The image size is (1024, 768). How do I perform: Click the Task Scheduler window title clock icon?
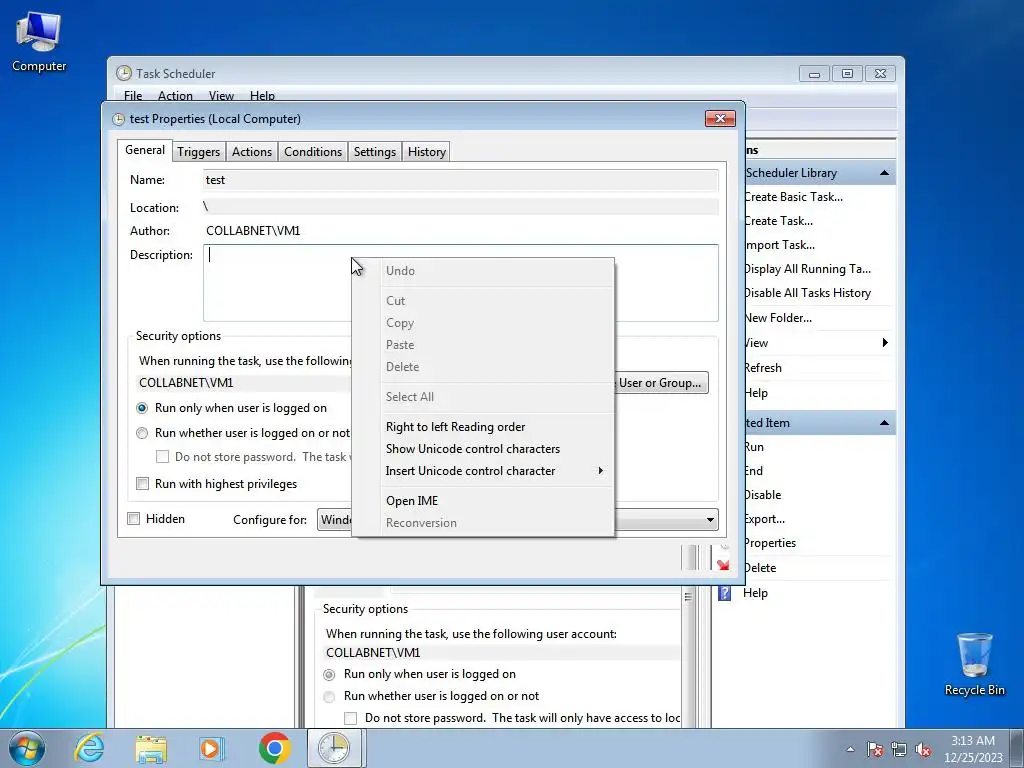click(123, 73)
